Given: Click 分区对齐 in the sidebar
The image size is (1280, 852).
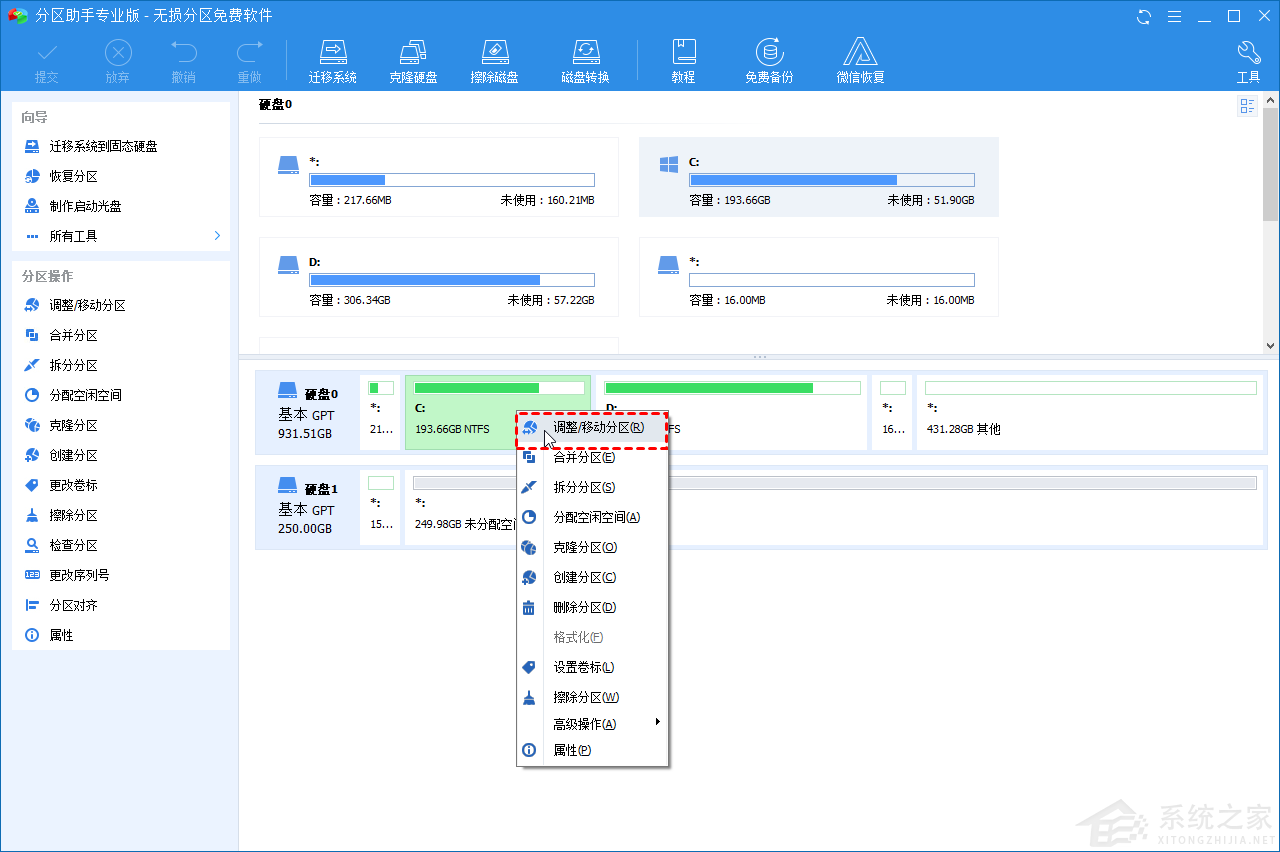Looking at the screenshot, I should (x=73, y=605).
